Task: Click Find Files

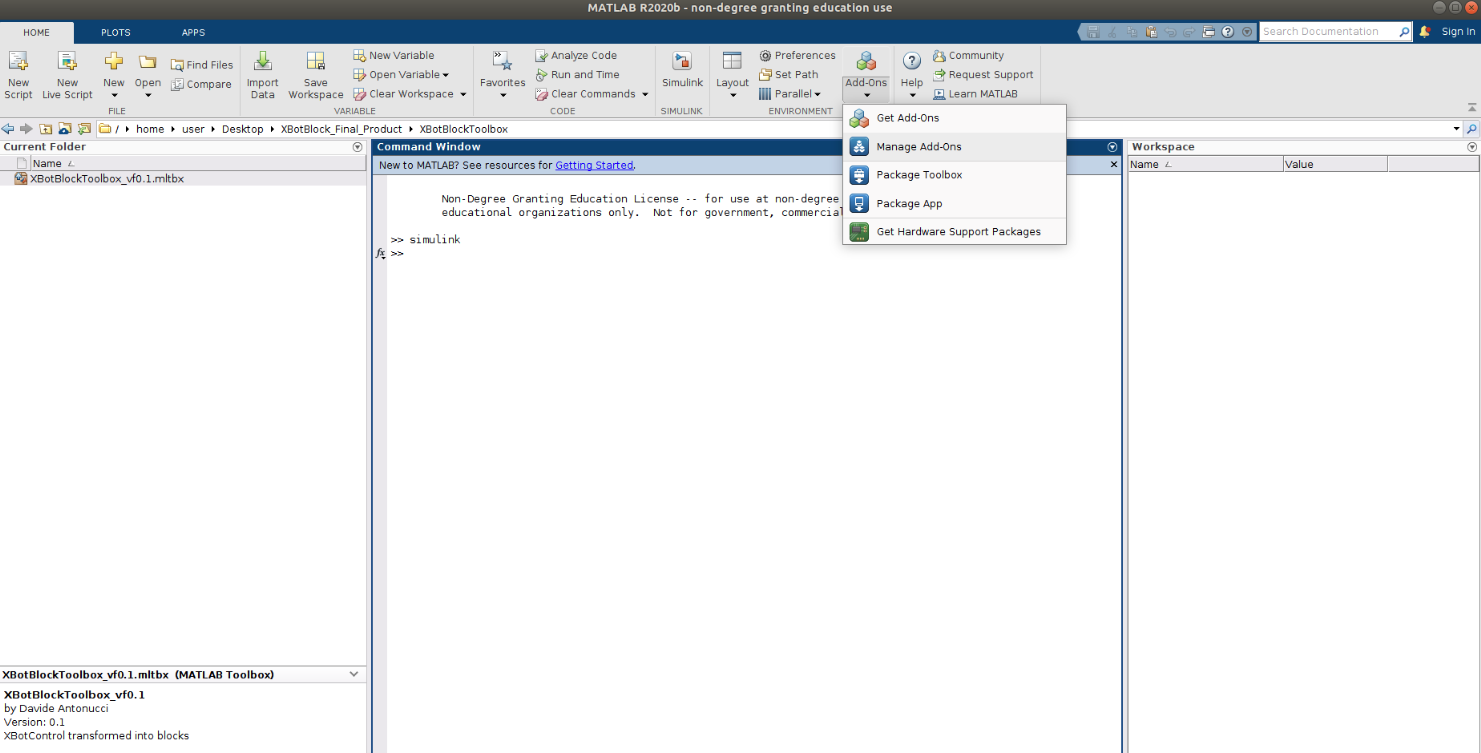Action: 202,65
